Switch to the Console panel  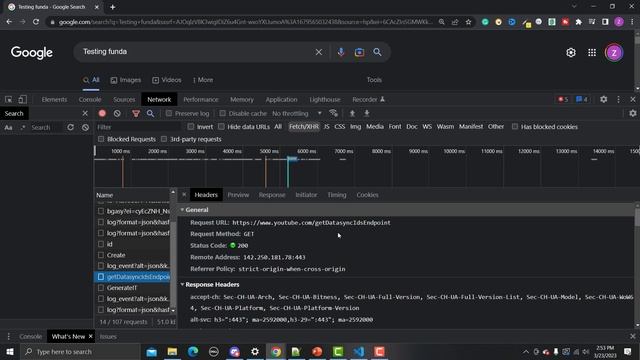(90, 99)
